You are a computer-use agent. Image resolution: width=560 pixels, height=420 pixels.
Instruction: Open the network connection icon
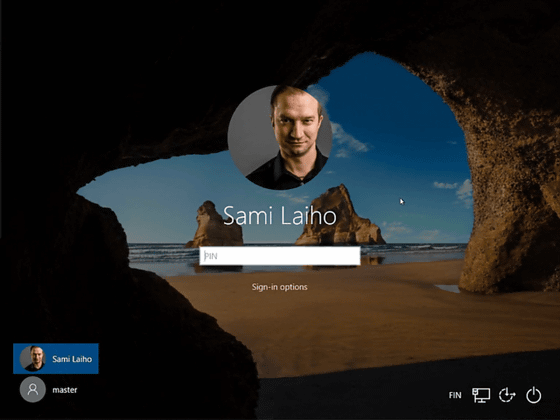point(481,395)
